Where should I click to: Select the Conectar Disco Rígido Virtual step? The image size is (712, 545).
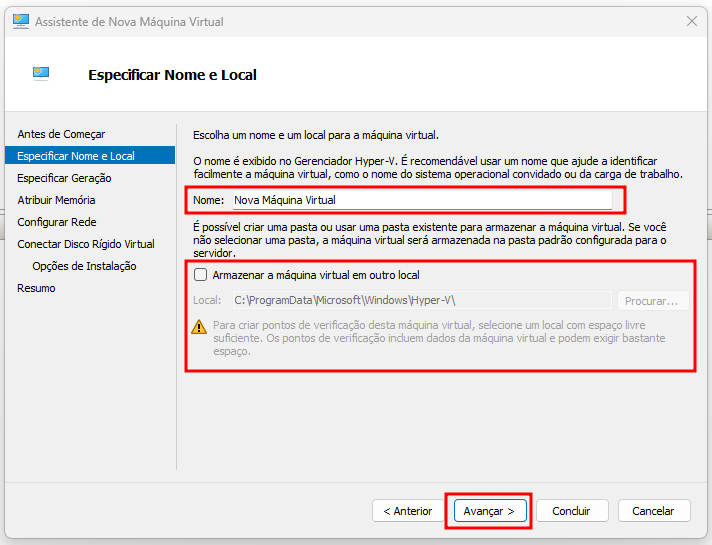pyautogui.click(x=86, y=244)
